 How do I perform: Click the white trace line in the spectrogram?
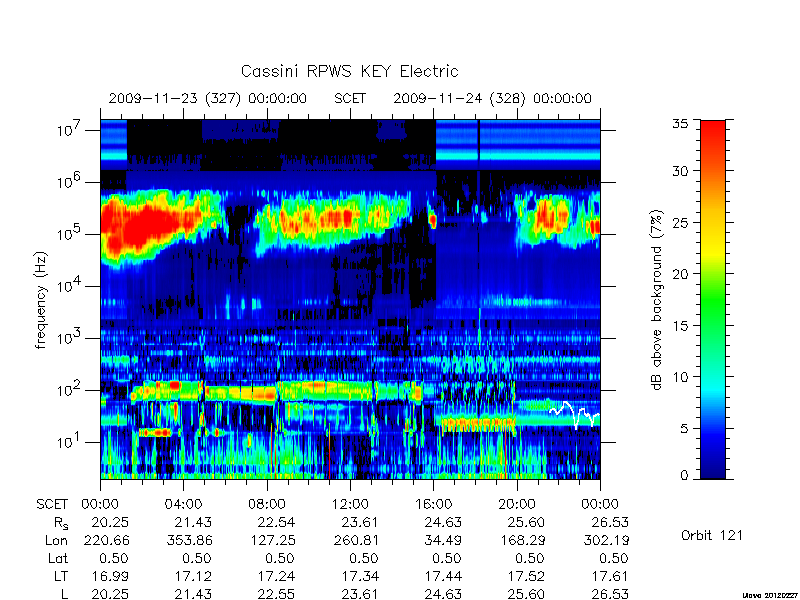point(574,414)
